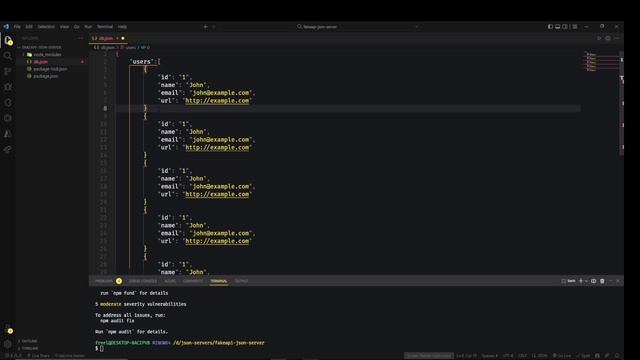
Task: Switch to the Output panel tab
Action: pos(241,281)
